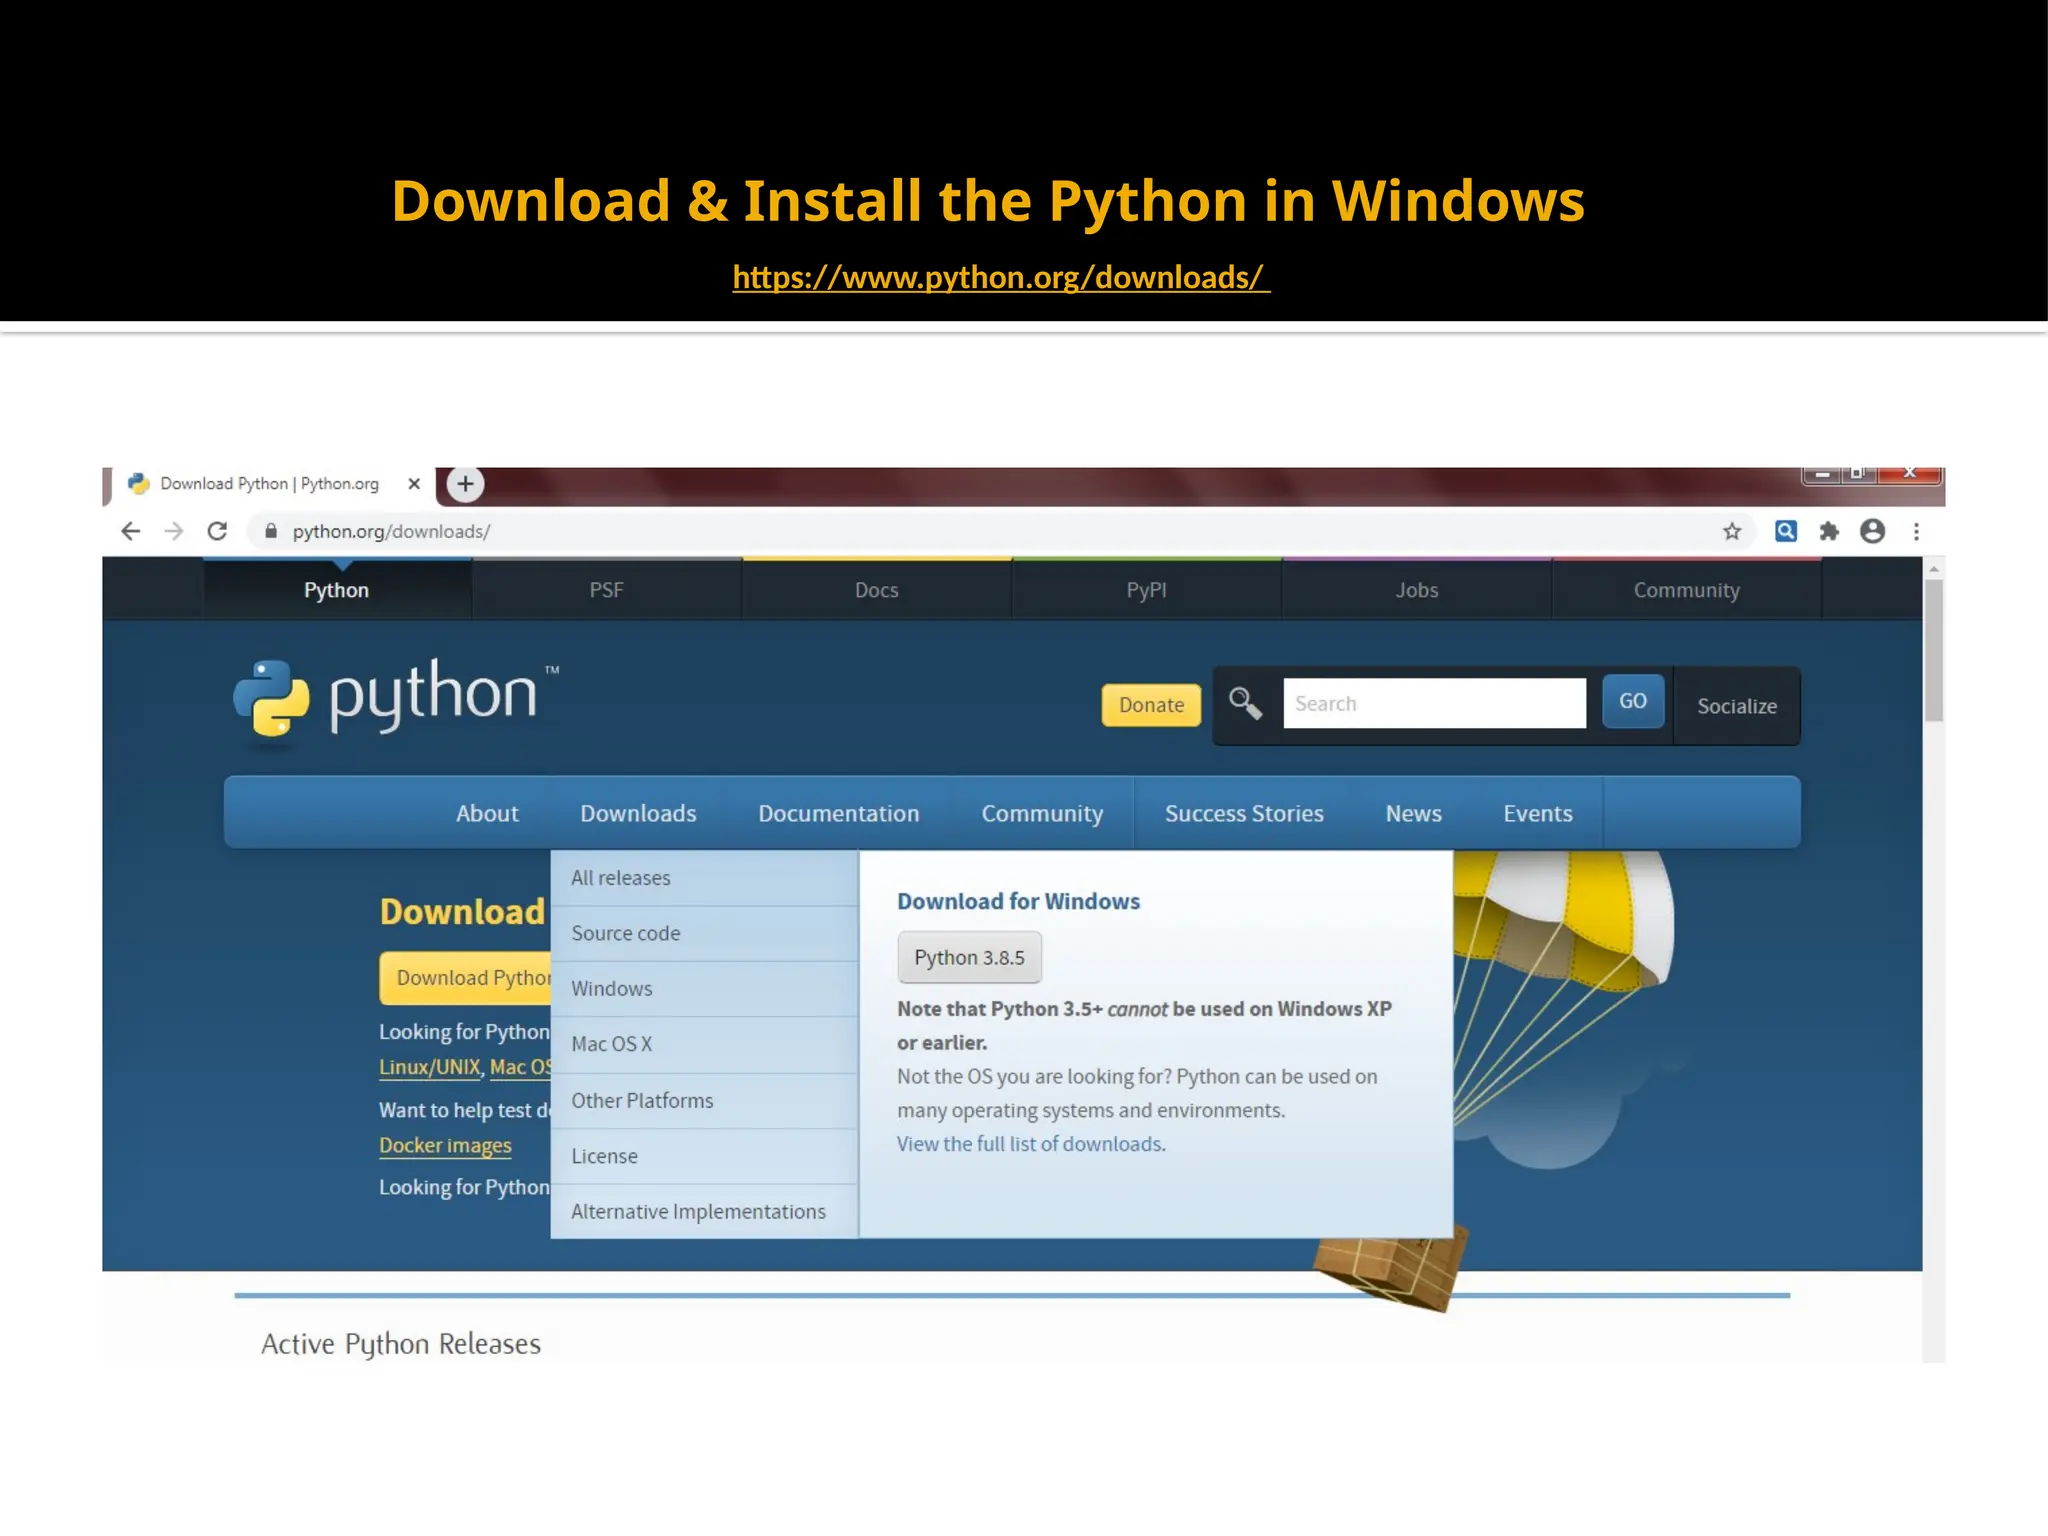Click the browser reload icon
This screenshot has width=2048, height=1536.
pyautogui.click(x=217, y=531)
